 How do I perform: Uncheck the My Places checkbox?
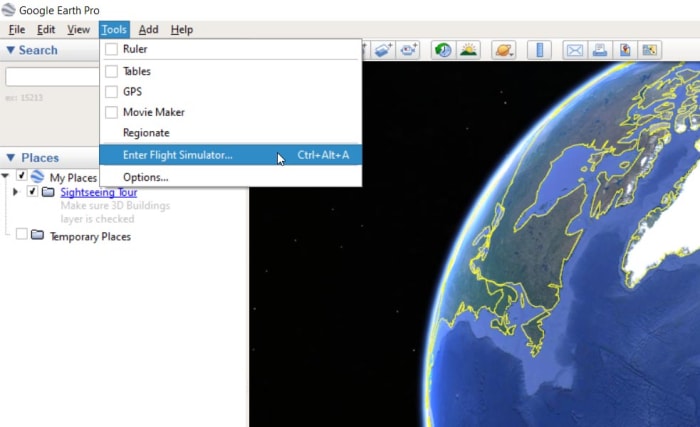coord(22,177)
